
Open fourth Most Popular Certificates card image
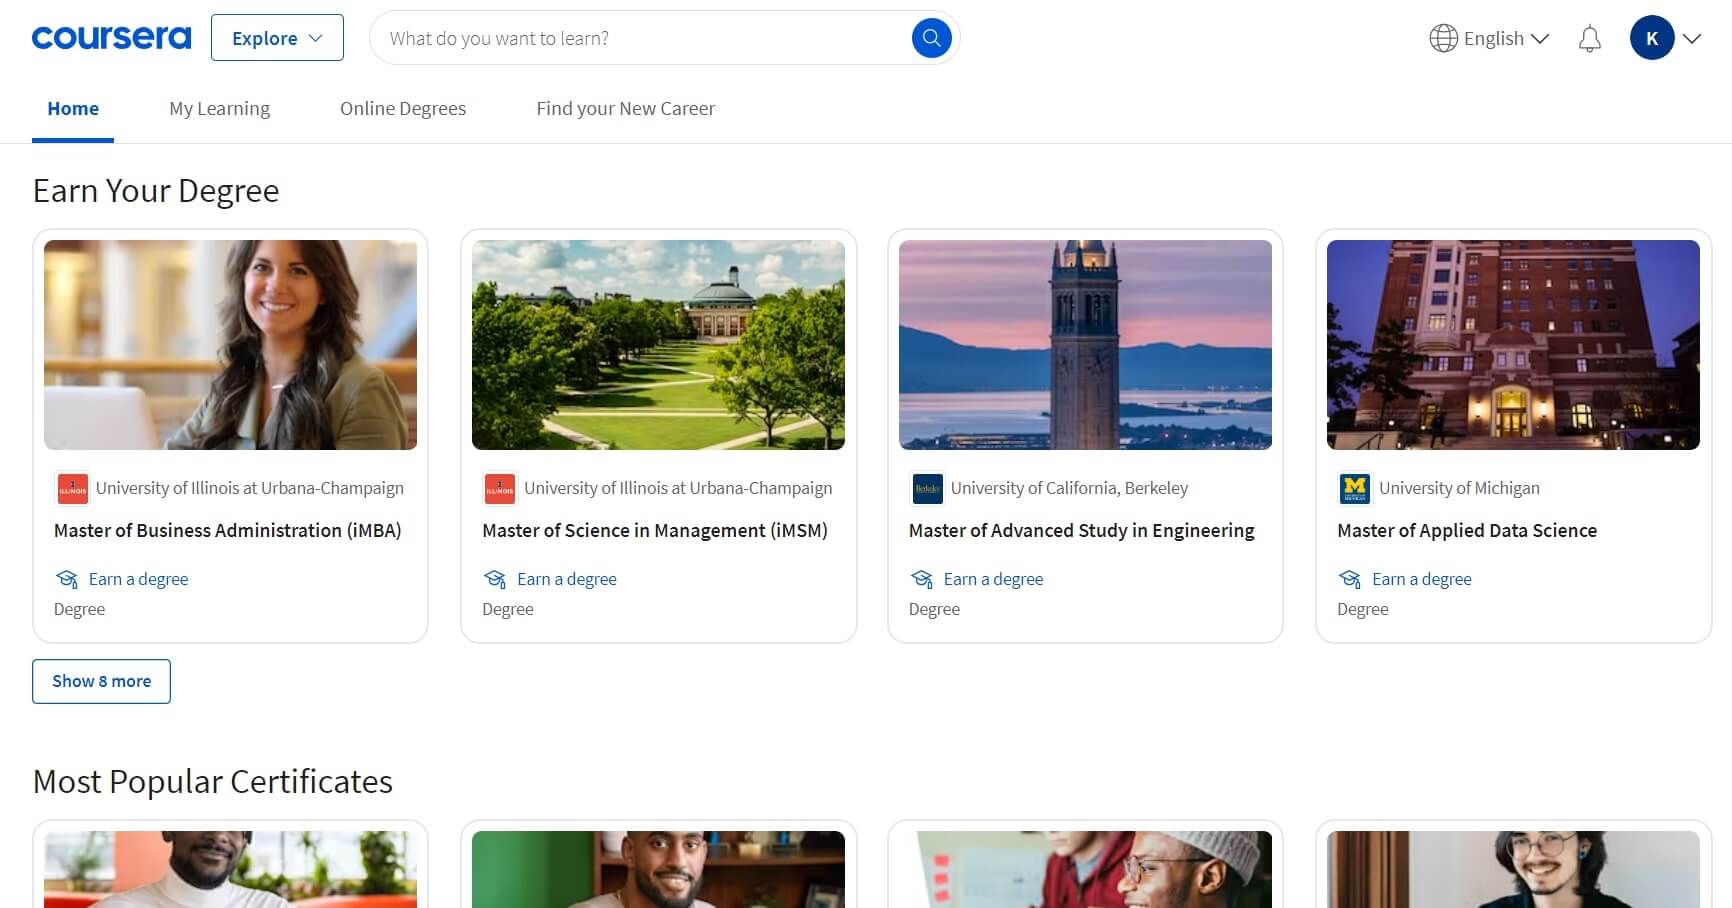[1513, 869]
